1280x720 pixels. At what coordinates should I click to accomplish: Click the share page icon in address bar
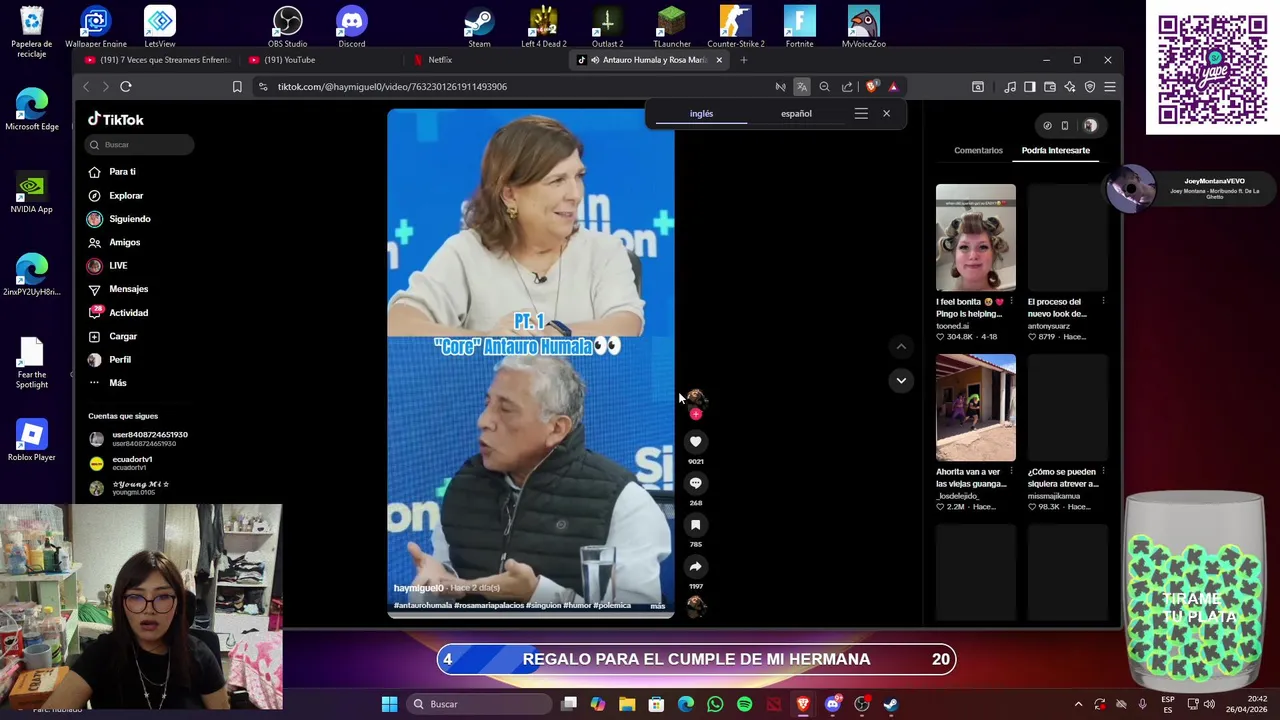[x=848, y=87]
